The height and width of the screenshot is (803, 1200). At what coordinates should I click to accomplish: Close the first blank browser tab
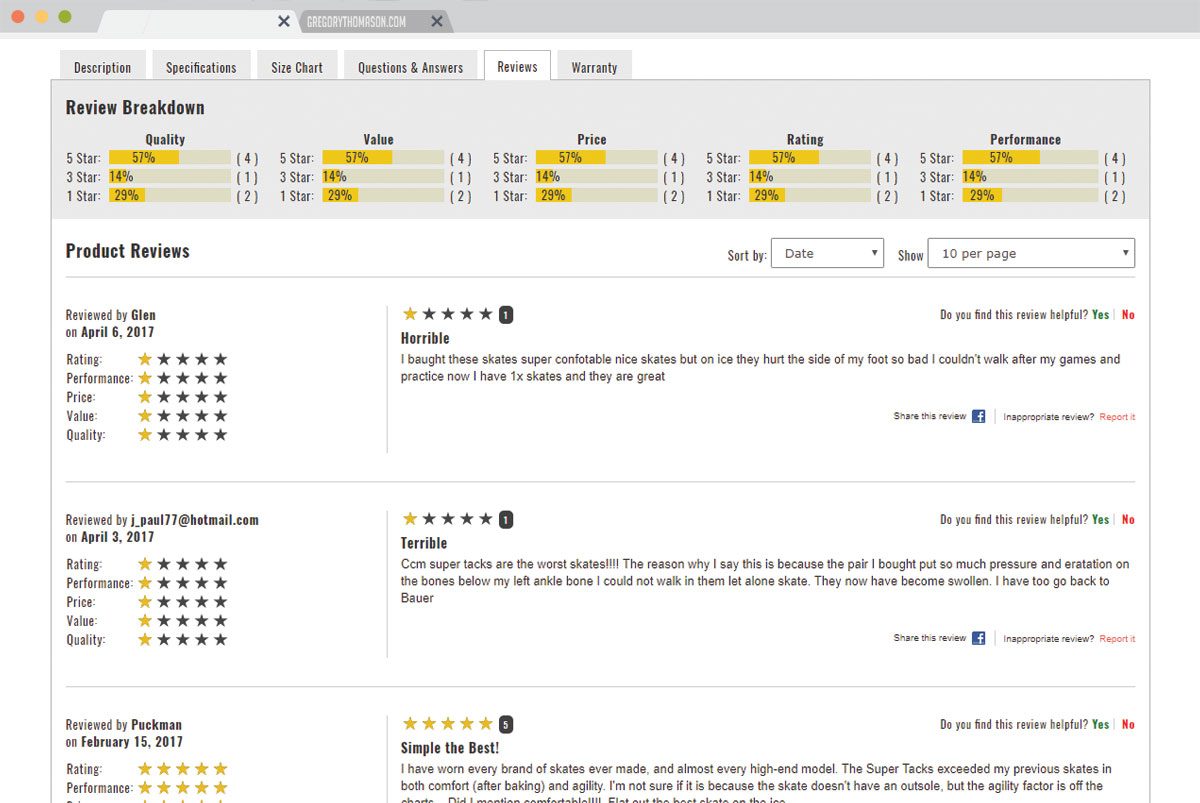tap(284, 21)
